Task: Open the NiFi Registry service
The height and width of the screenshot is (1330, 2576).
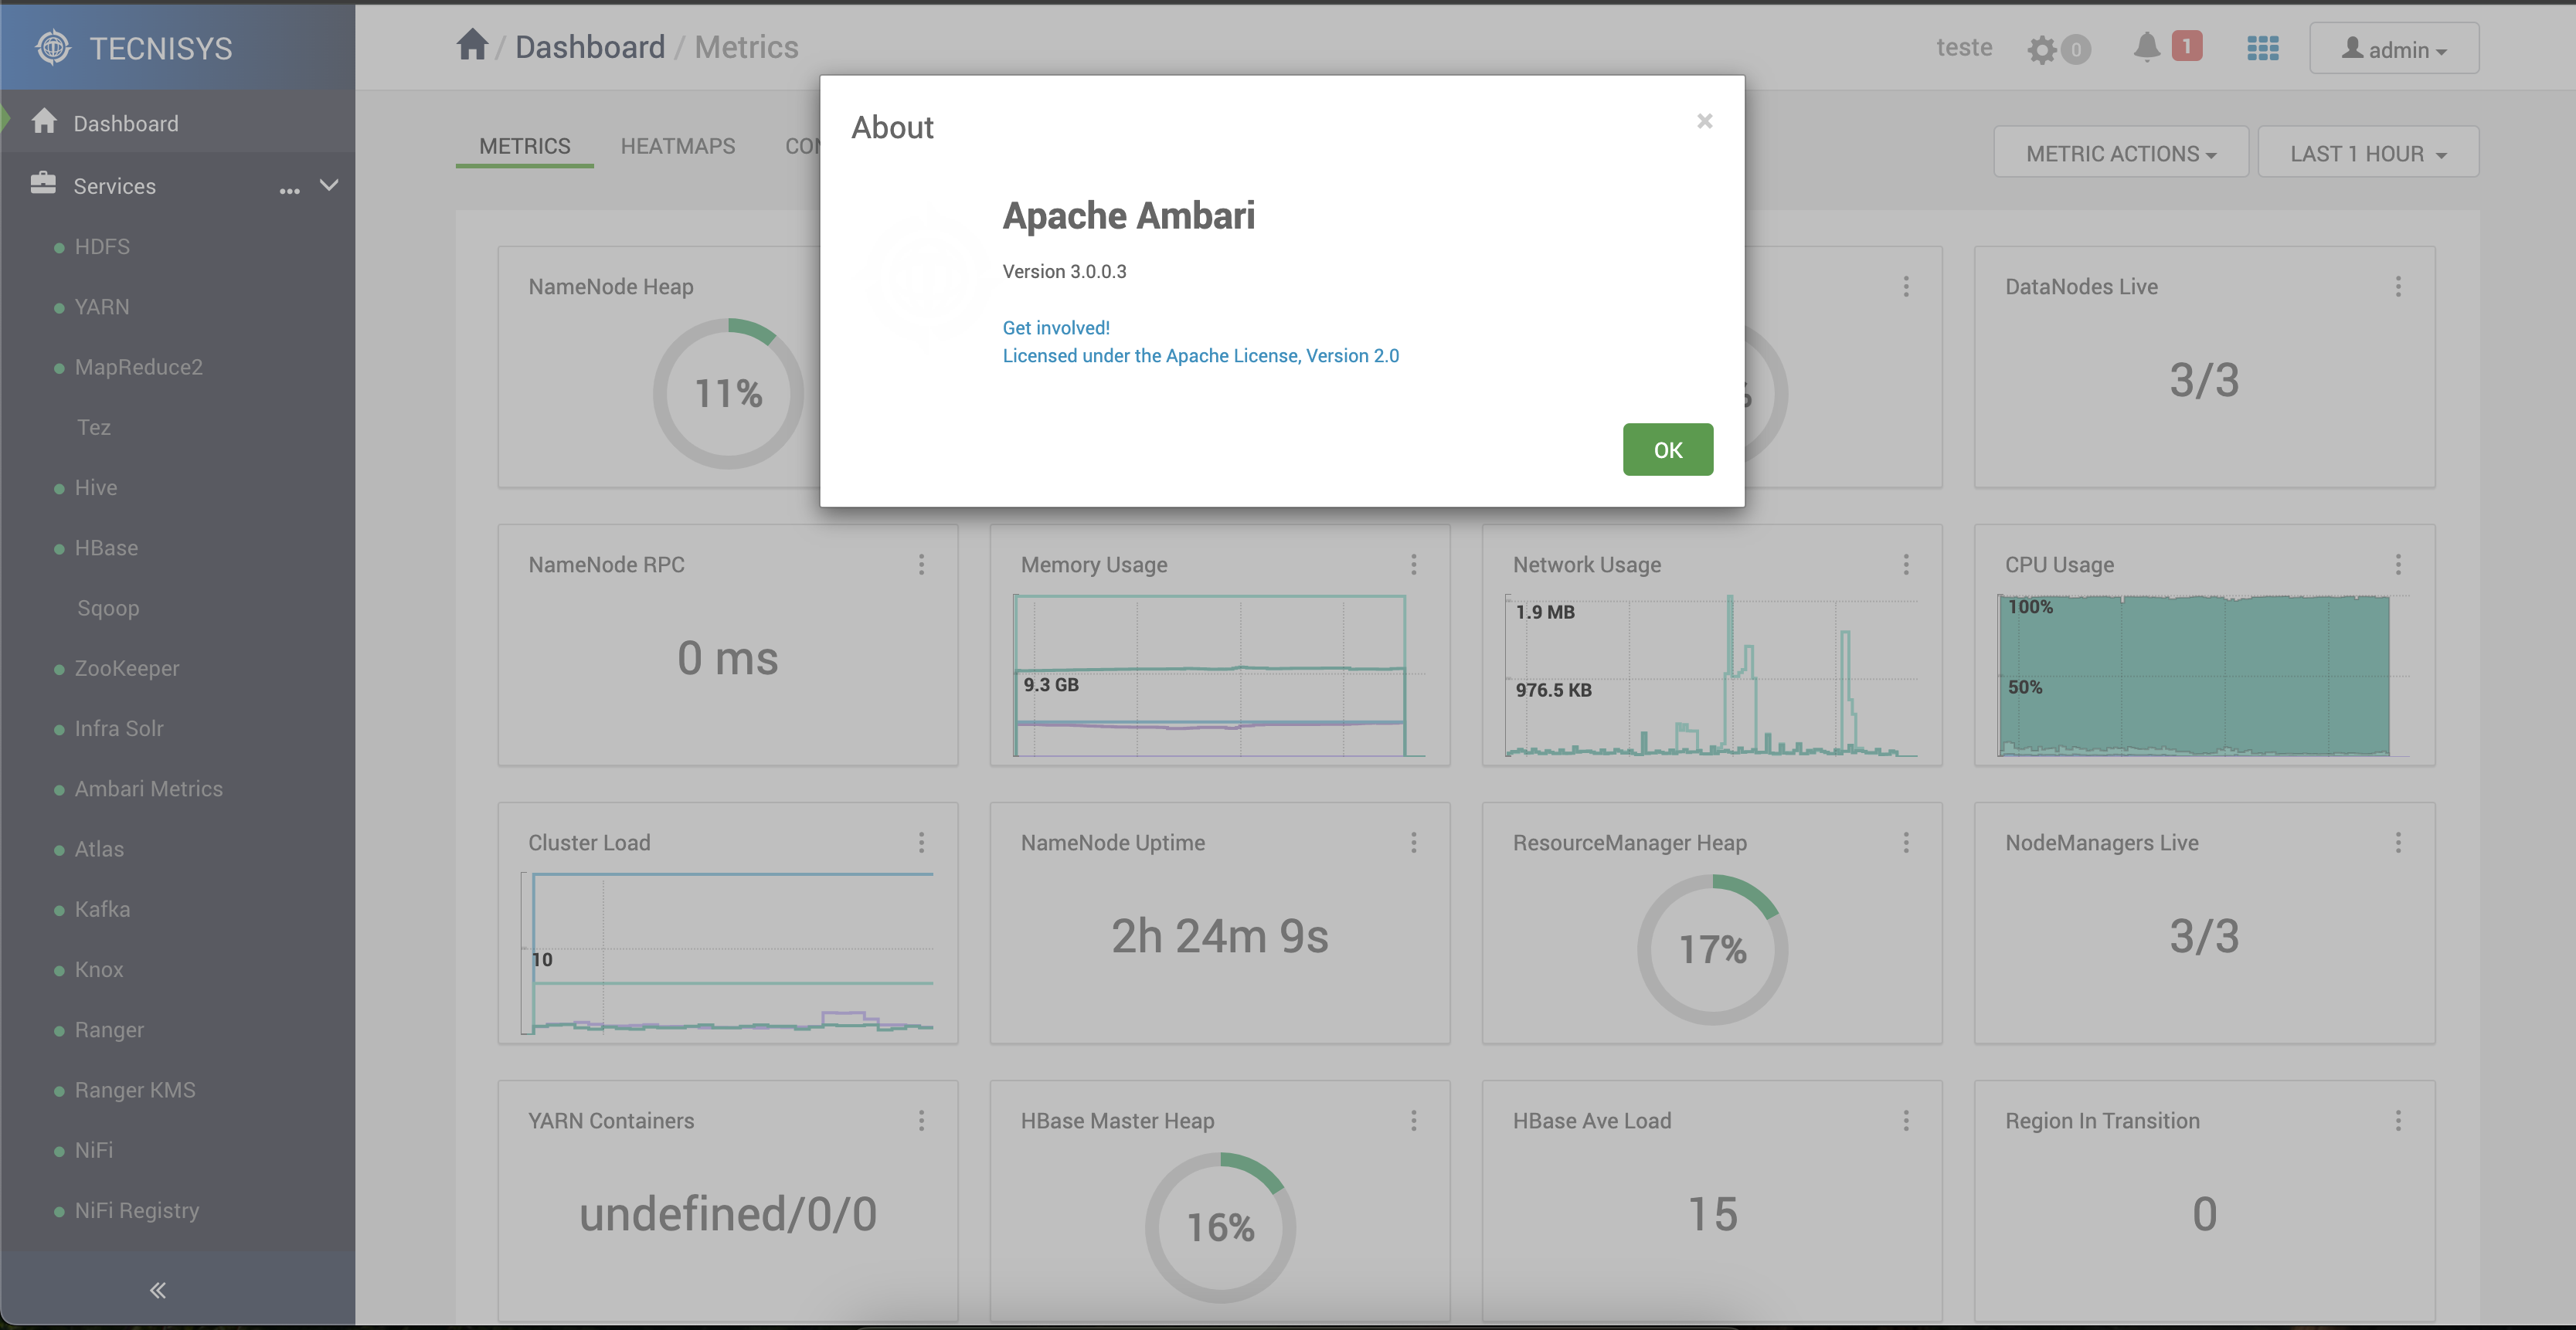Action: point(137,1210)
